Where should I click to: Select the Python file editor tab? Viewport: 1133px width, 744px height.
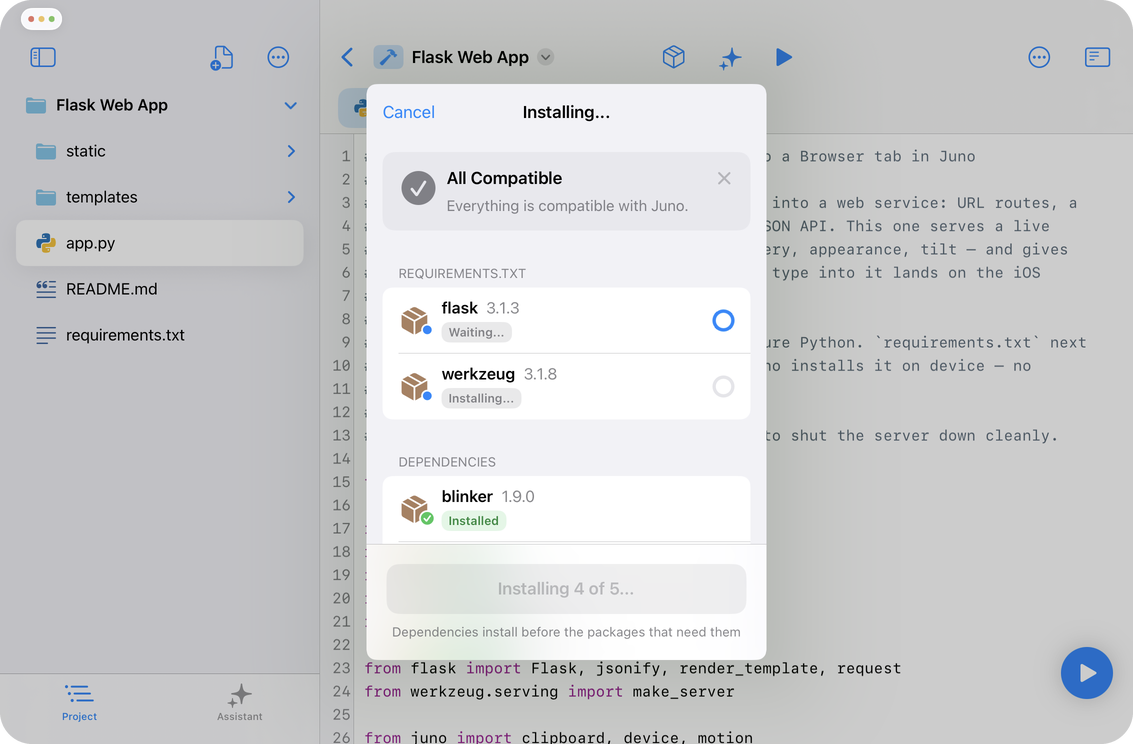[x=353, y=108]
